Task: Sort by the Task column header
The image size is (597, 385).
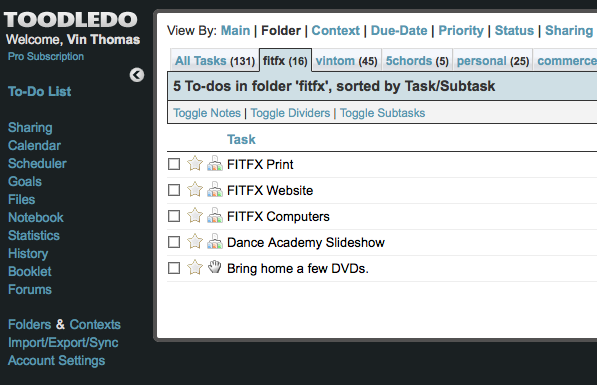Action: click(241, 139)
